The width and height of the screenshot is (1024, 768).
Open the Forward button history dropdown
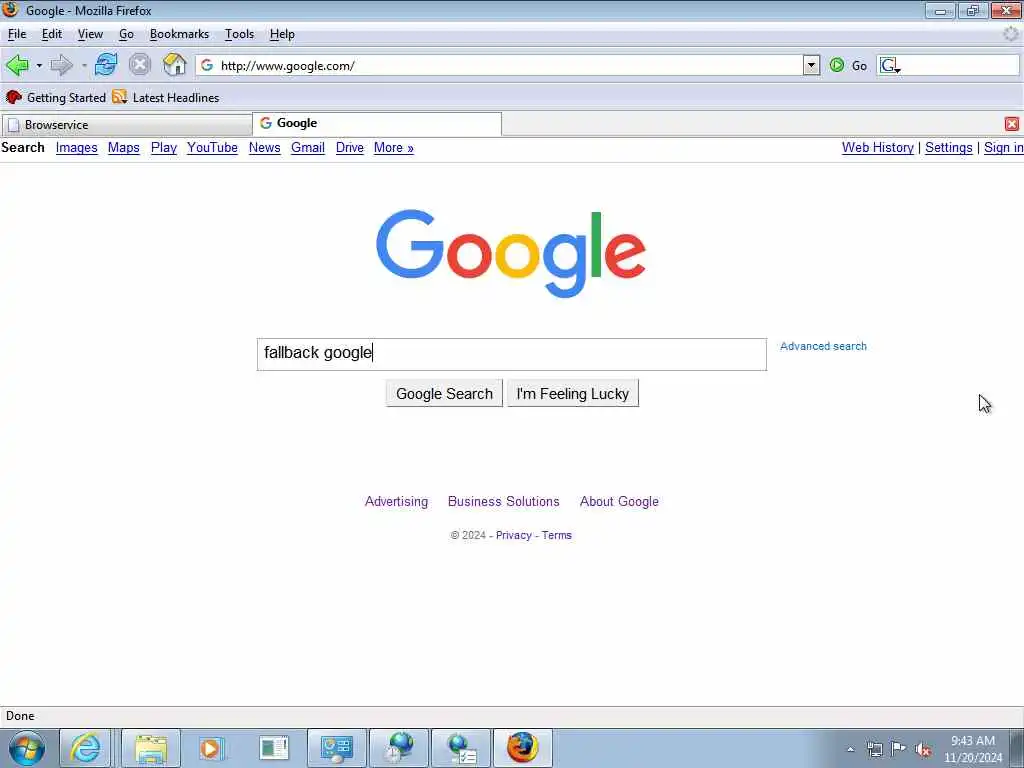[84, 65]
